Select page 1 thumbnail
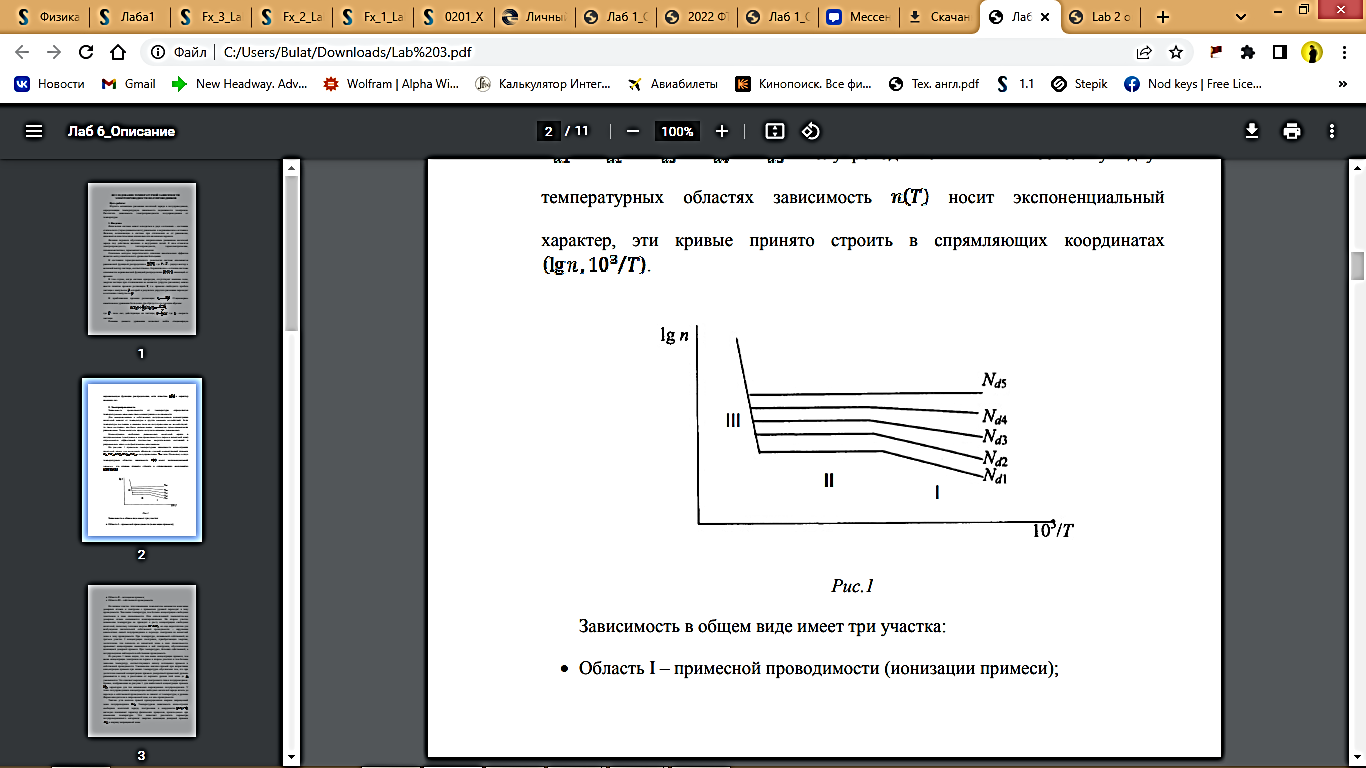Viewport: 1366px width, 768px height. point(141,260)
